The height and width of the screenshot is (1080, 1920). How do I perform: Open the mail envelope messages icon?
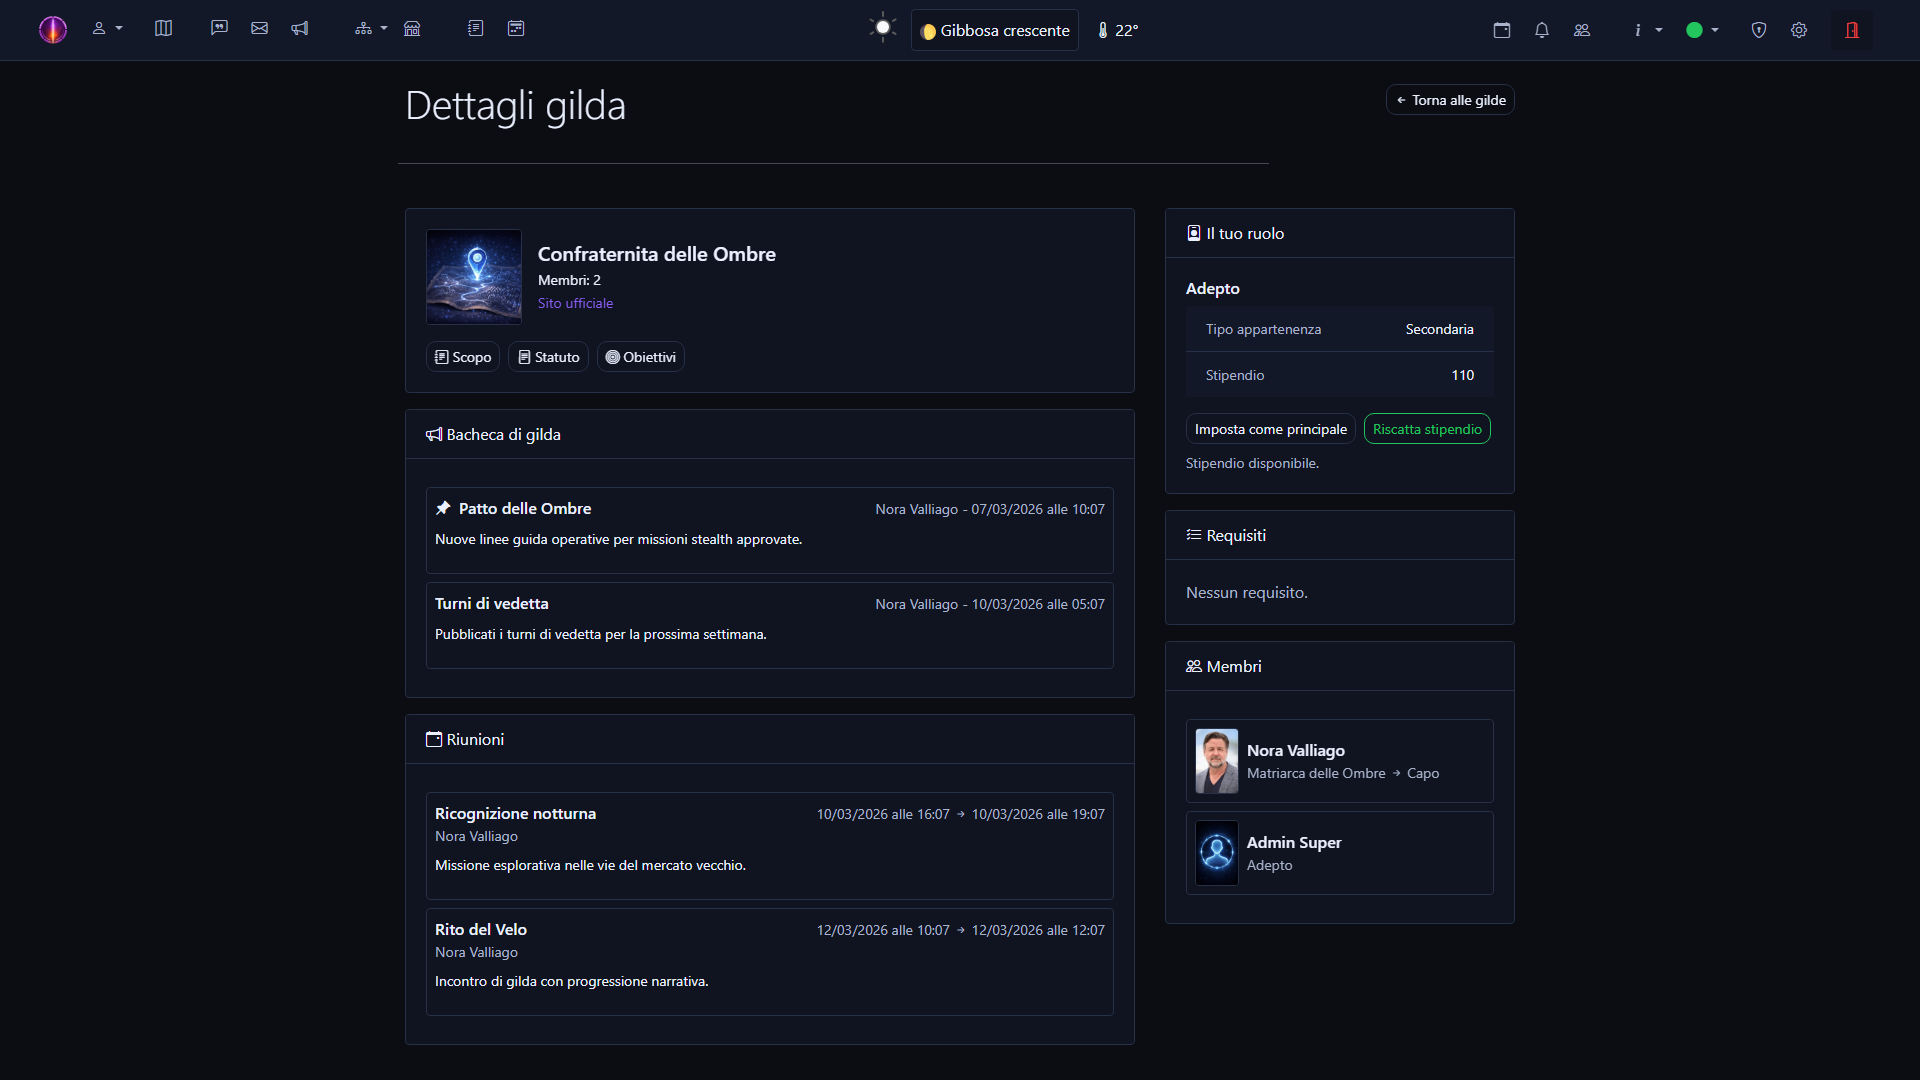pos(260,29)
